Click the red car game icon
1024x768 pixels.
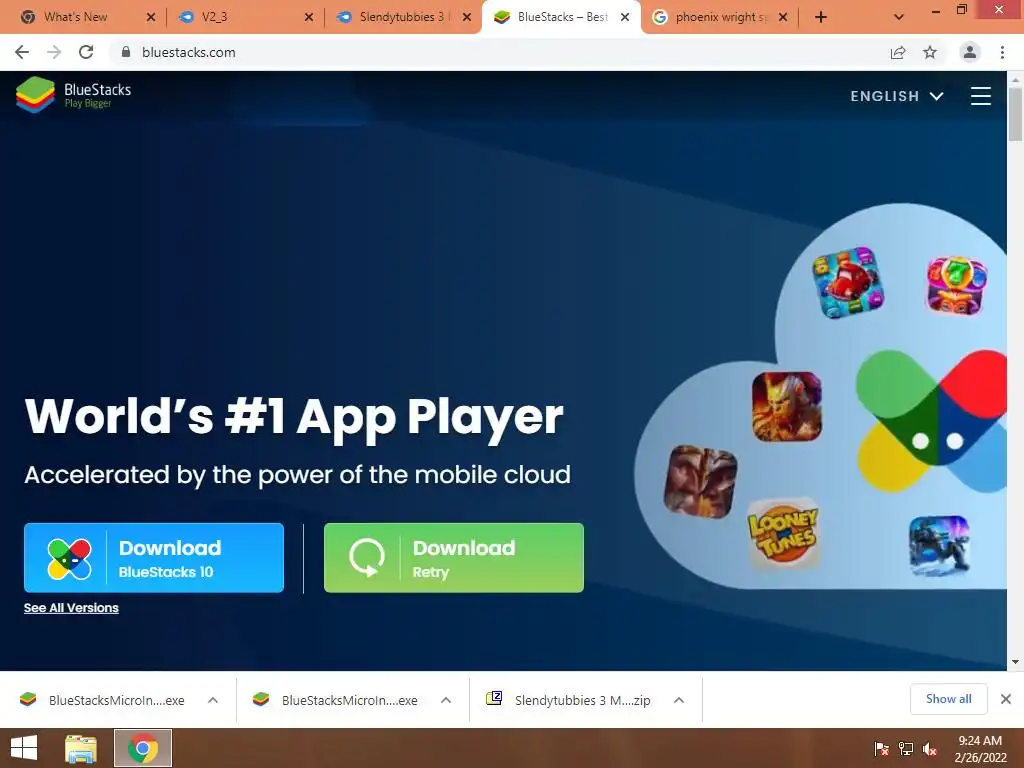tap(848, 282)
